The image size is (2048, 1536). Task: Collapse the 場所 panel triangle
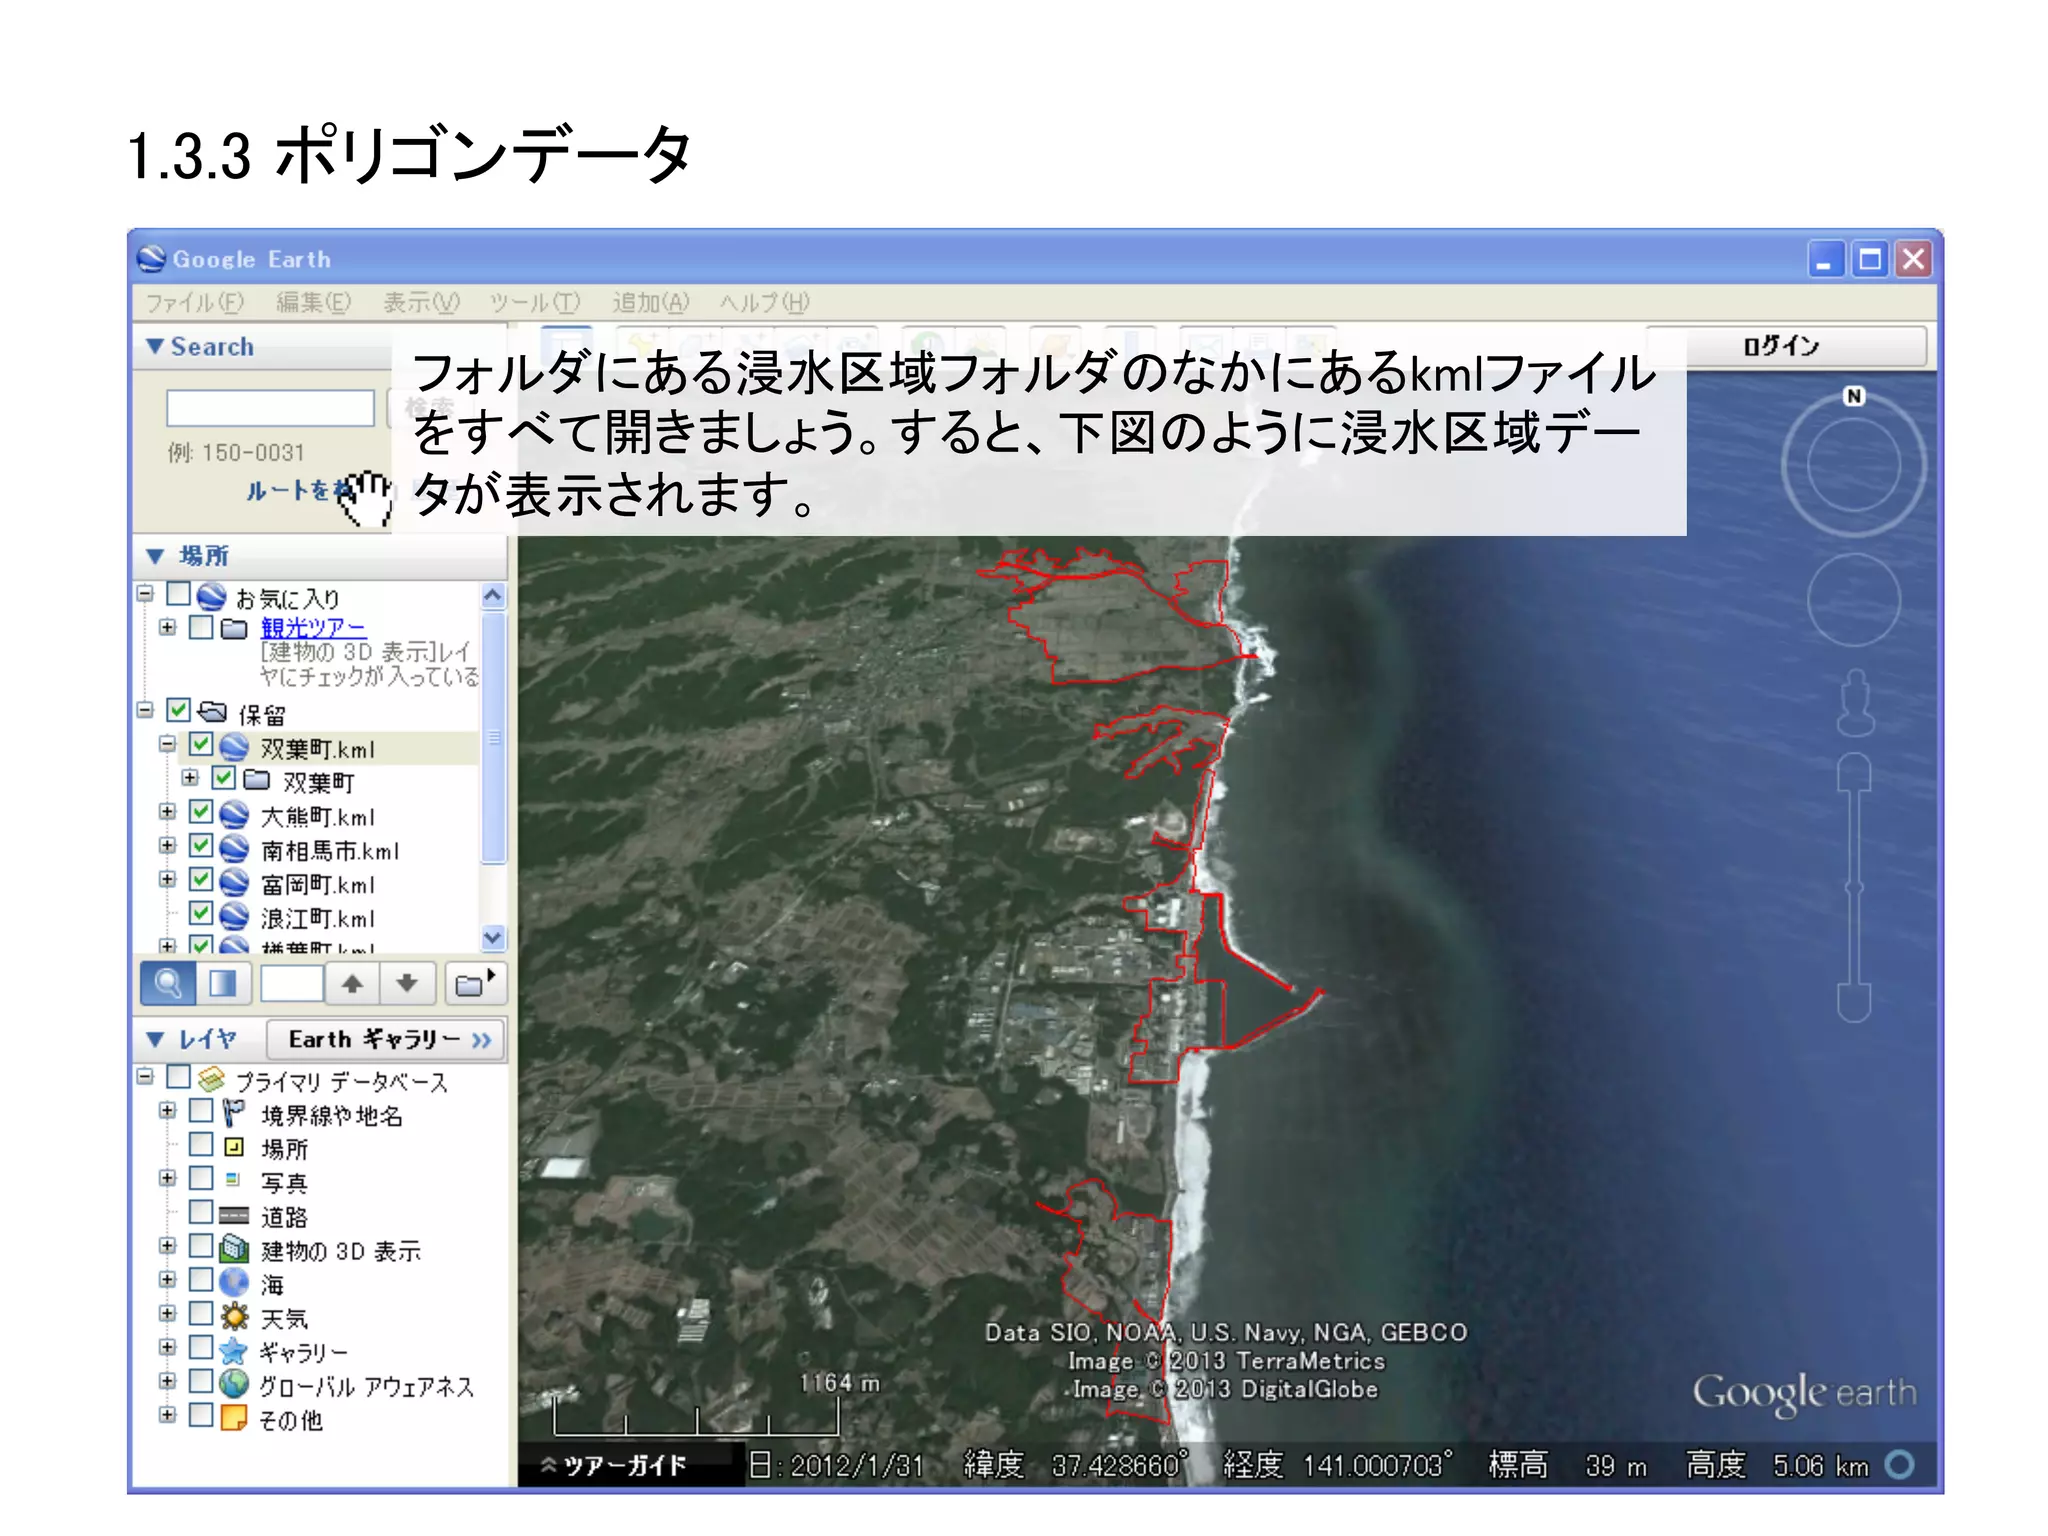(154, 556)
